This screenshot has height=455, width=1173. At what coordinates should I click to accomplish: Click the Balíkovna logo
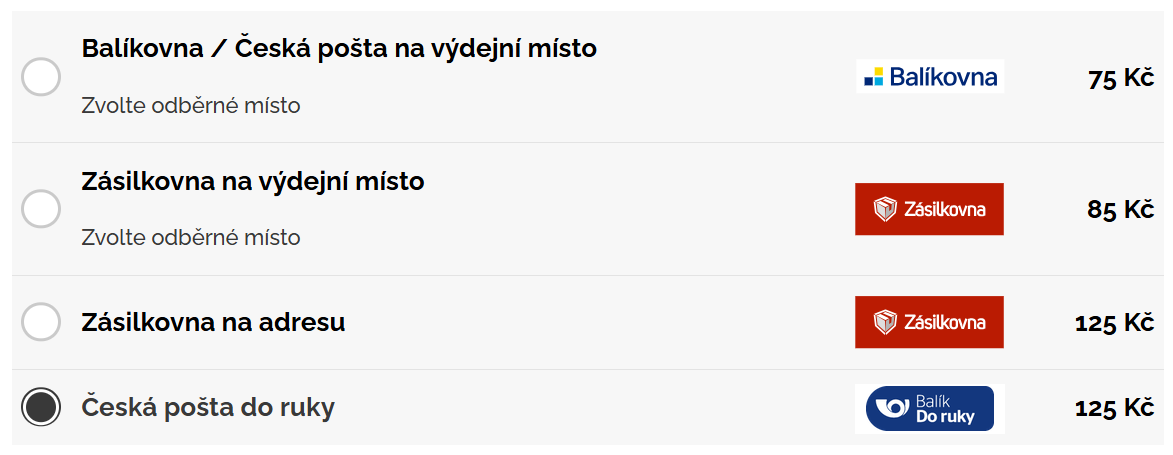tap(930, 76)
